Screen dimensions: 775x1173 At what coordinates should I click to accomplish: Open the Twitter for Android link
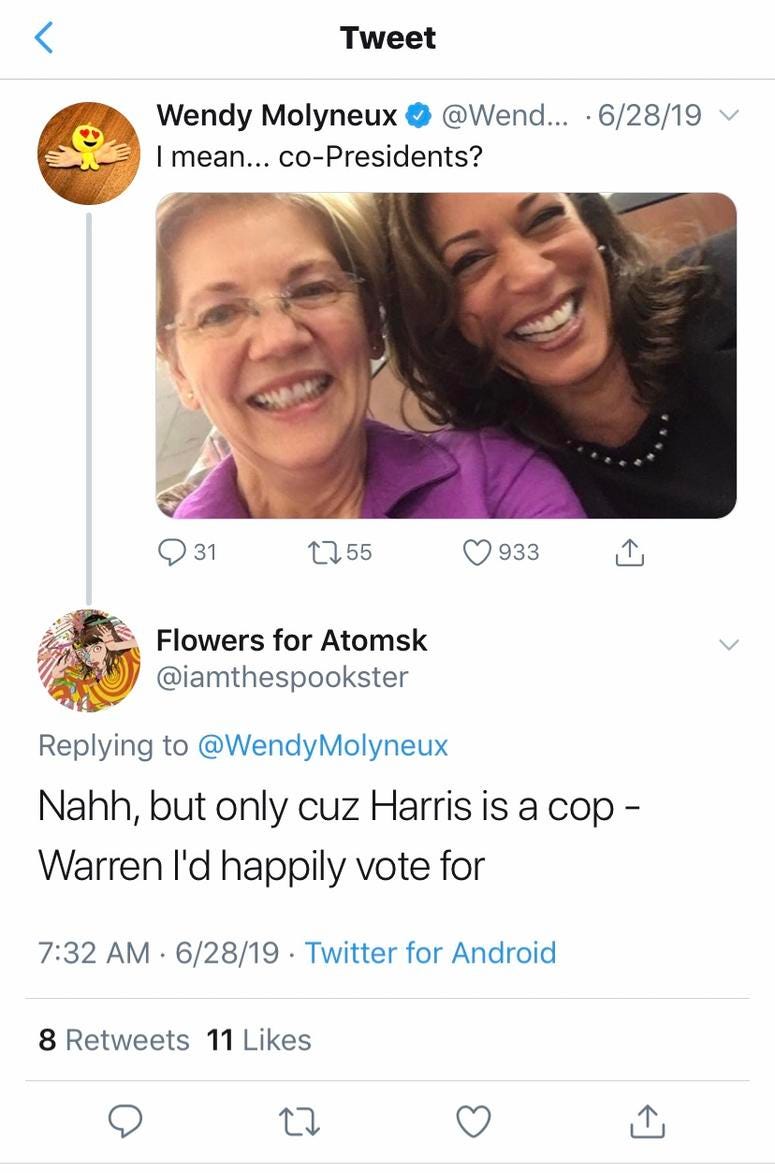[430, 953]
